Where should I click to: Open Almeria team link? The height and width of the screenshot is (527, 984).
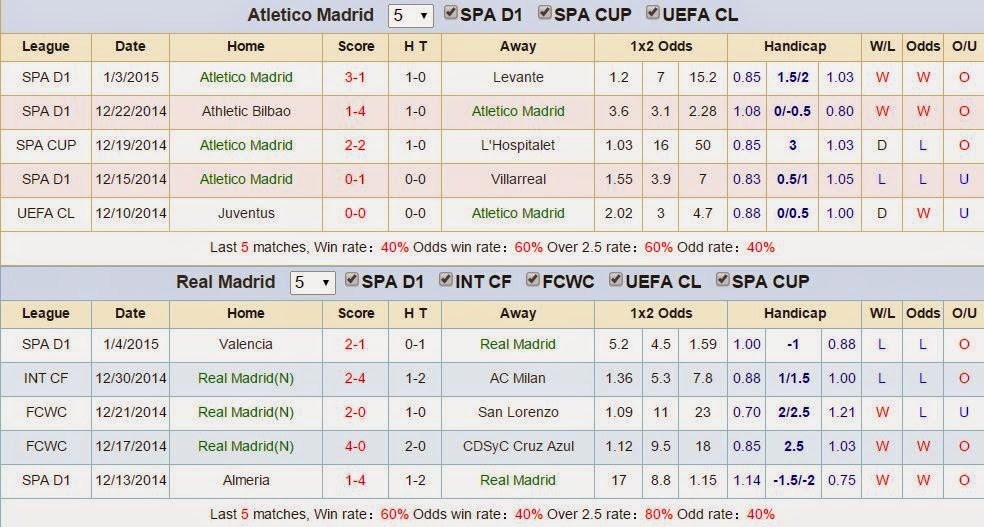(245, 480)
